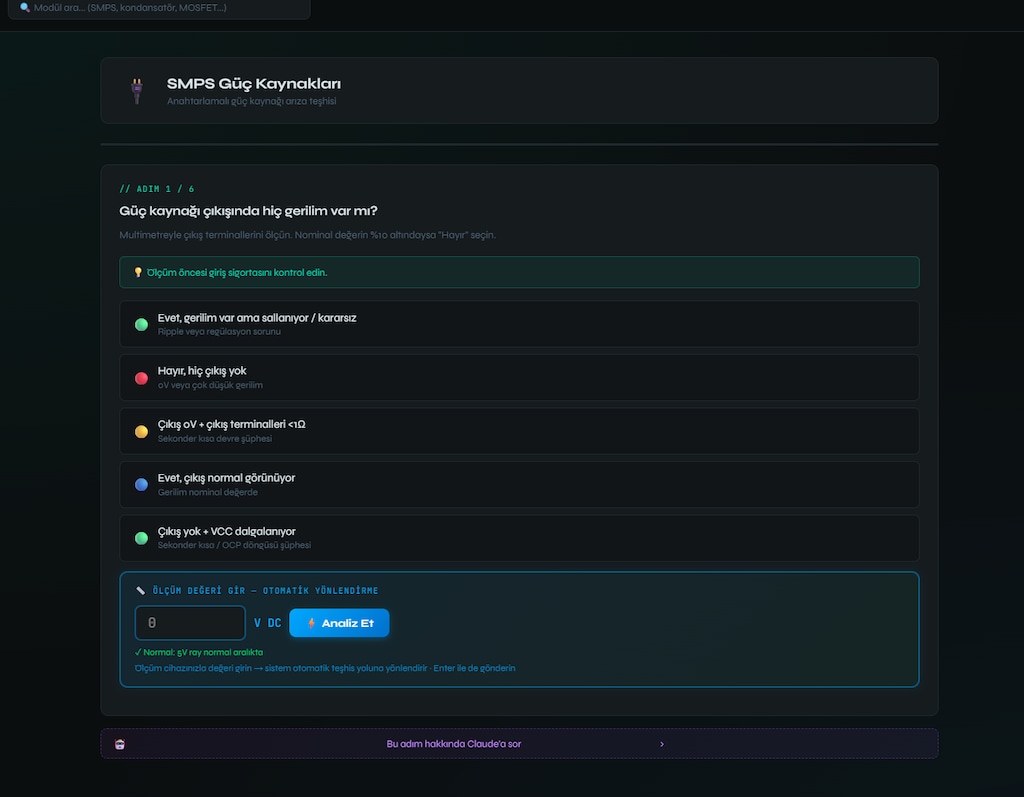
Task: Select 'Hayır, hiç çıkış yok' option
Action: tap(519, 378)
